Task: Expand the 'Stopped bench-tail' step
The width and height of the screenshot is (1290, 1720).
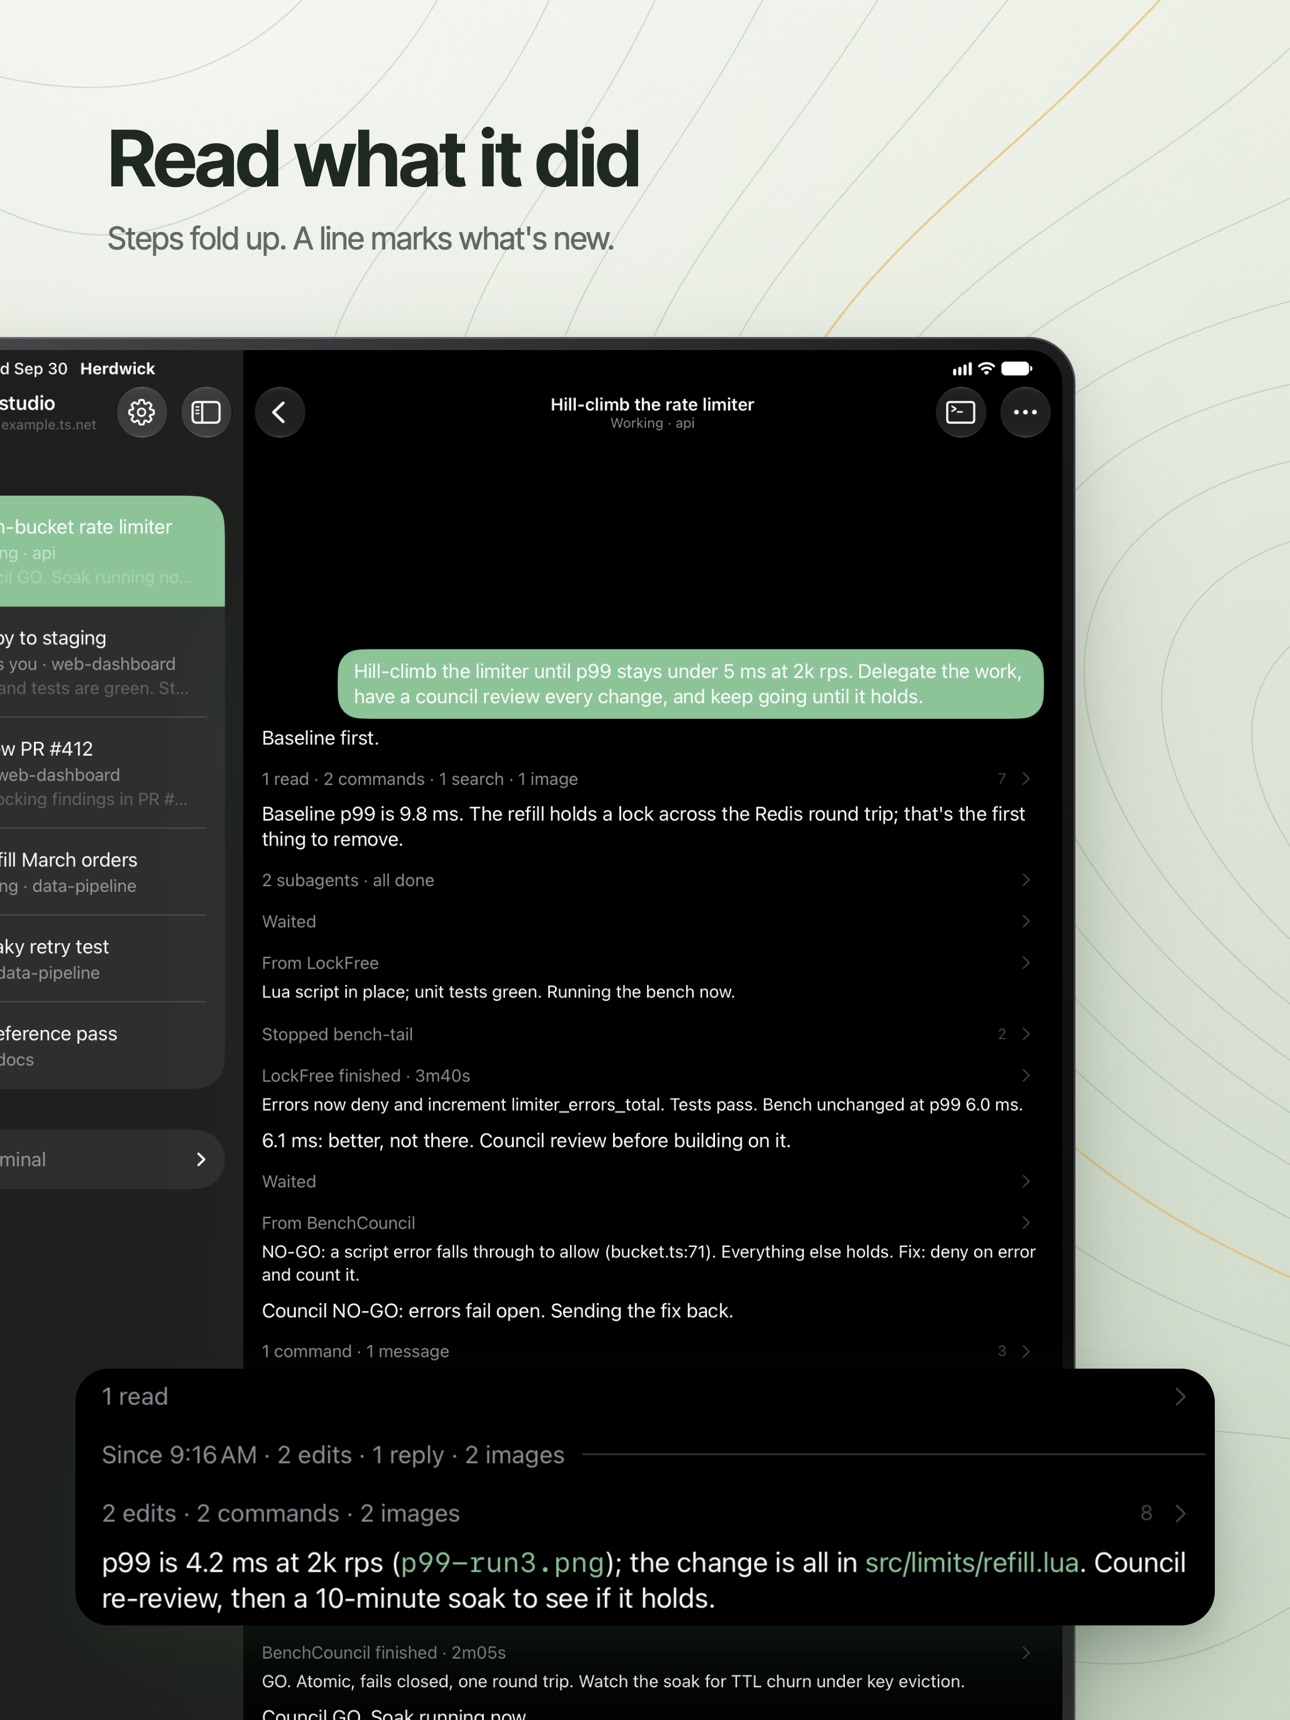Action: (x=647, y=1034)
